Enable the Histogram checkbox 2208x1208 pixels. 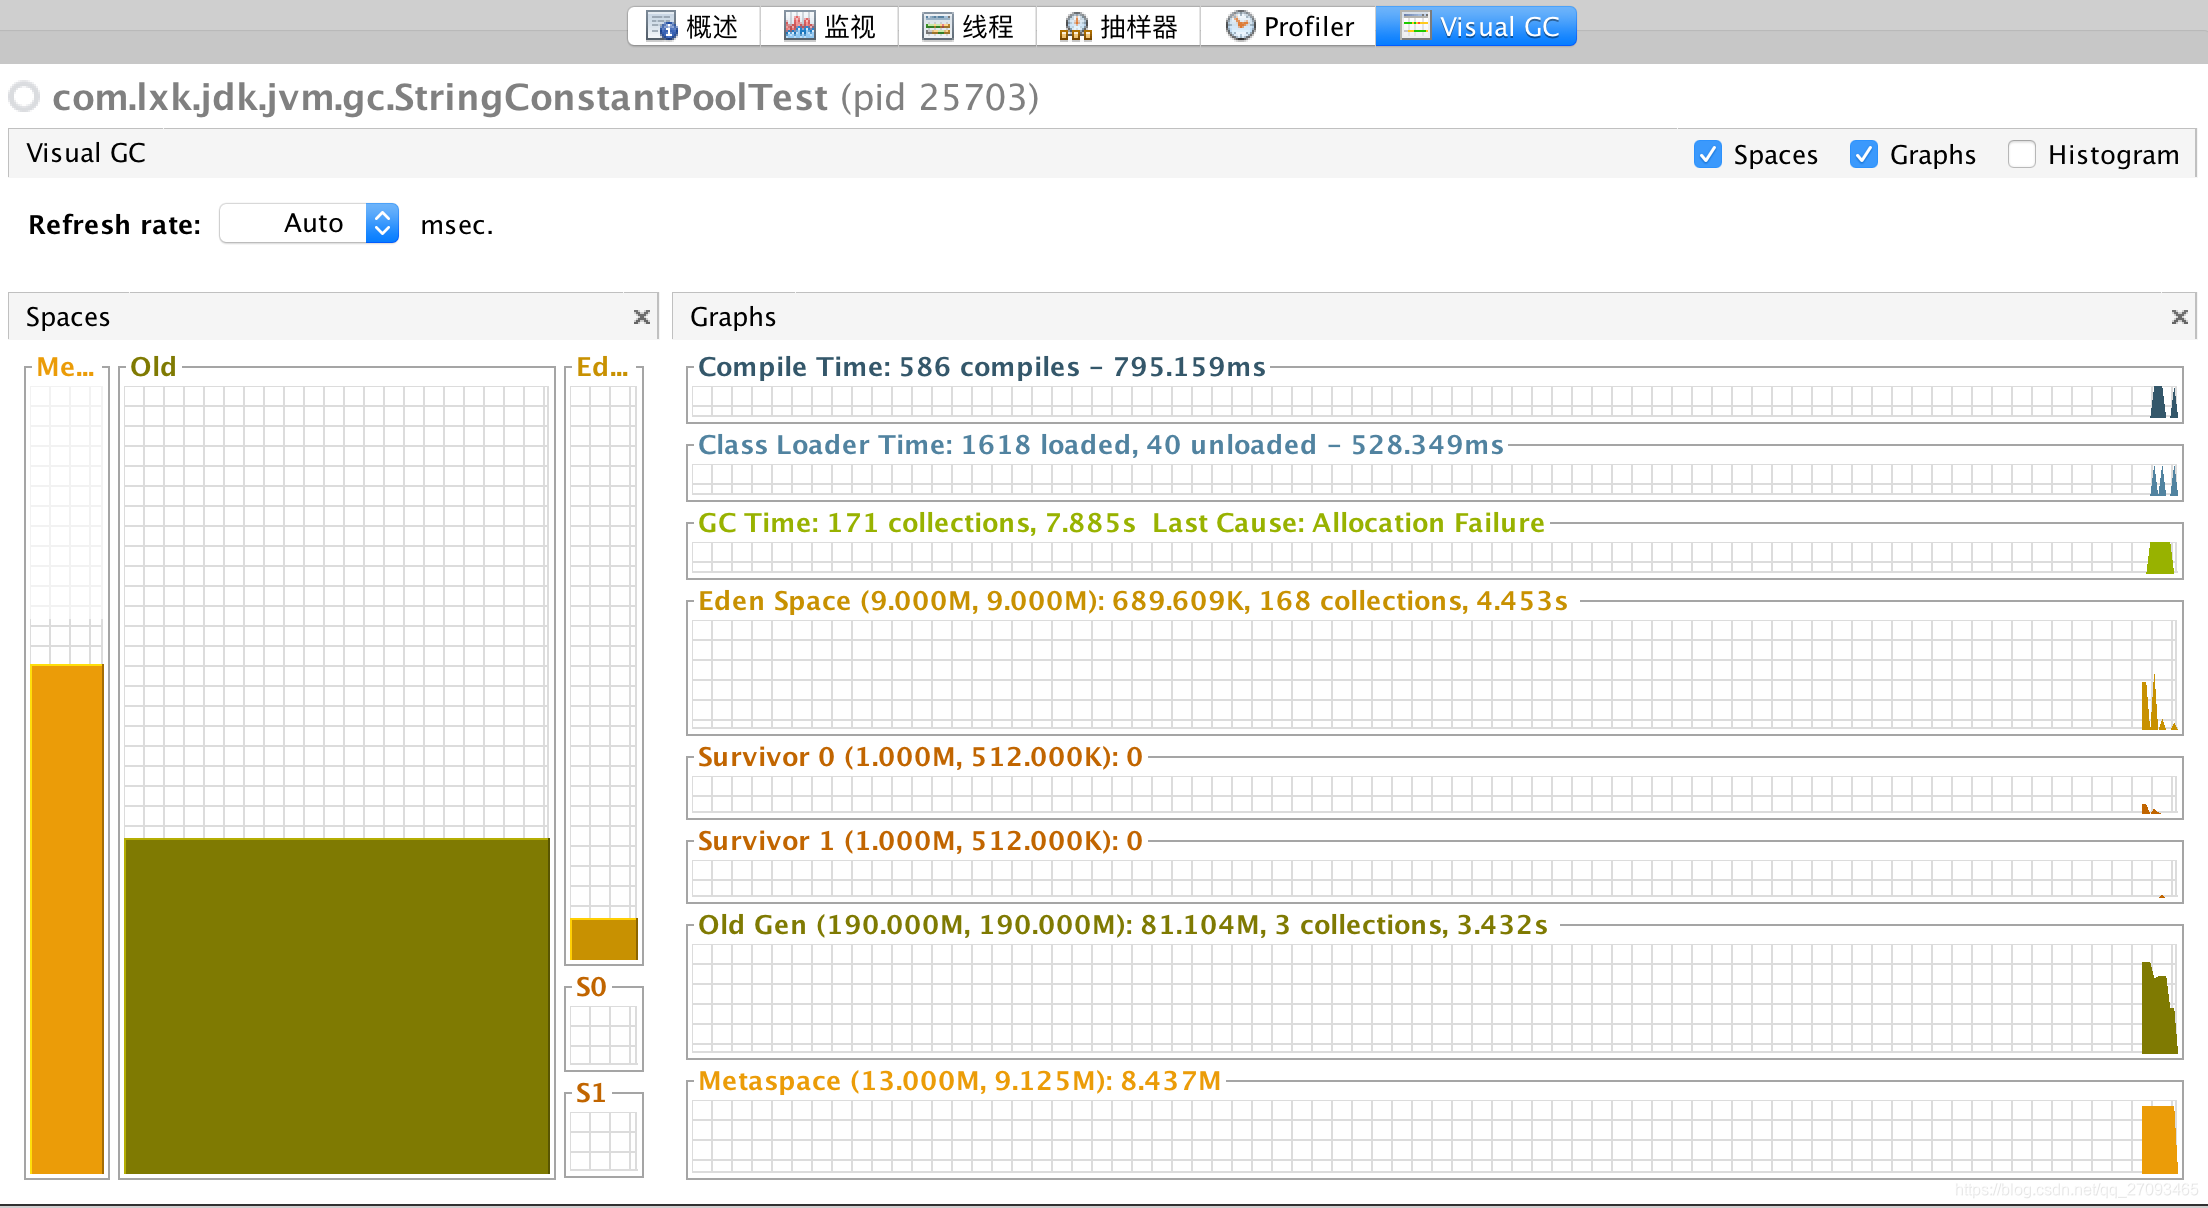[2022, 155]
